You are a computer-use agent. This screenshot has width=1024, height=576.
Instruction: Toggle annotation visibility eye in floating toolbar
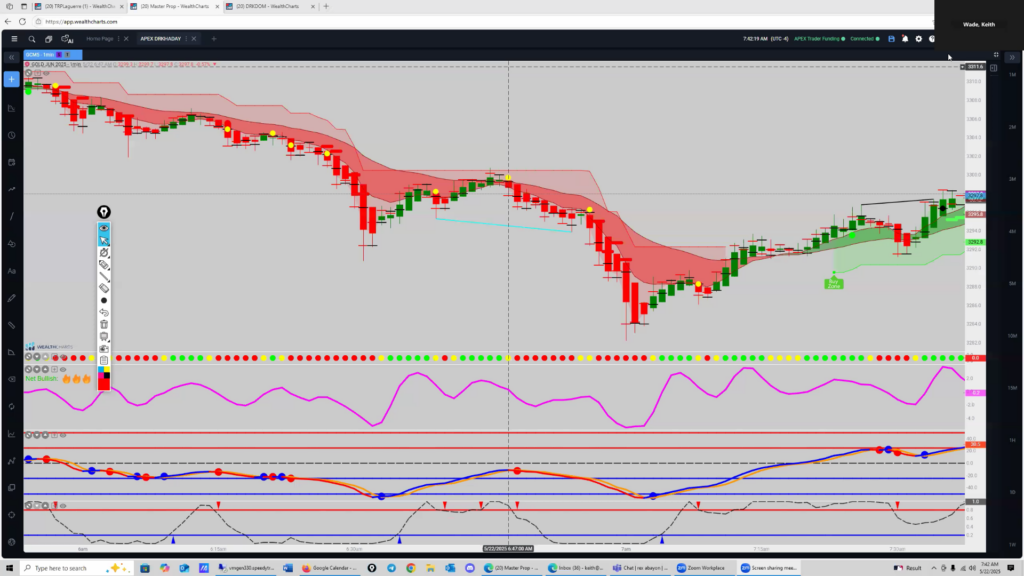(104, 228)
